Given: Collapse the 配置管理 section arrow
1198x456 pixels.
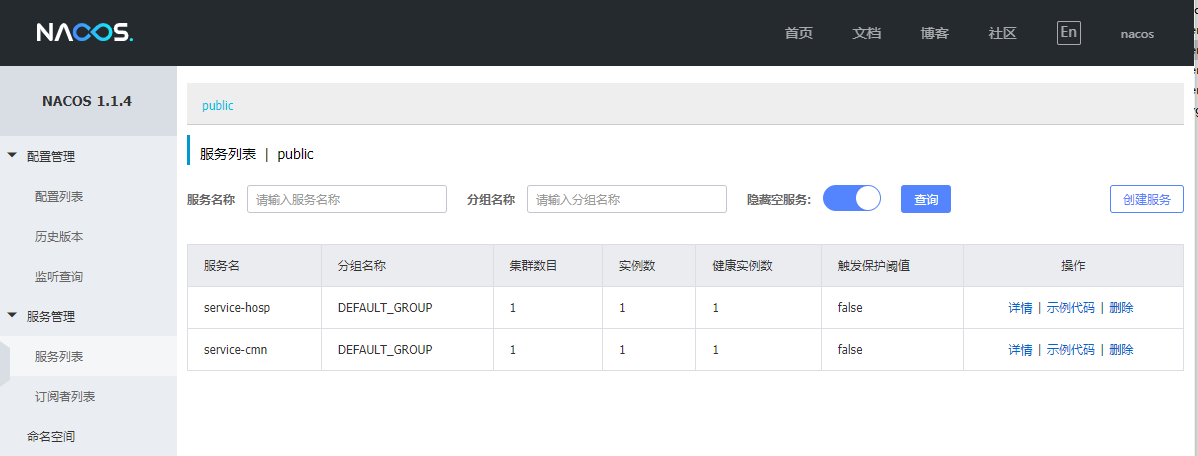Looking at the screenshot, I should coord(12,156).
